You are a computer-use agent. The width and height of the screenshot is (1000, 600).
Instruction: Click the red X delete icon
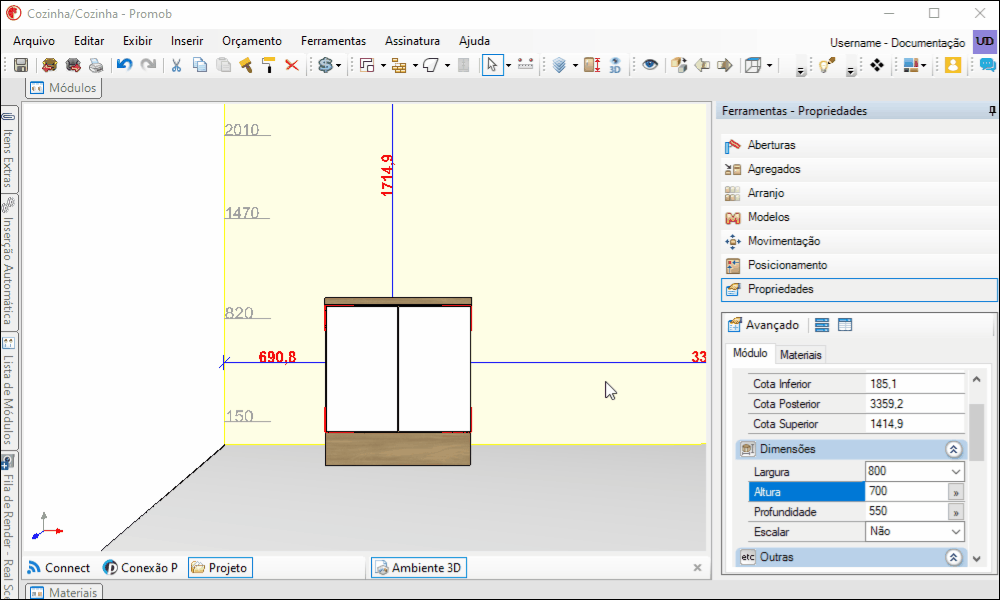point(292,65)
